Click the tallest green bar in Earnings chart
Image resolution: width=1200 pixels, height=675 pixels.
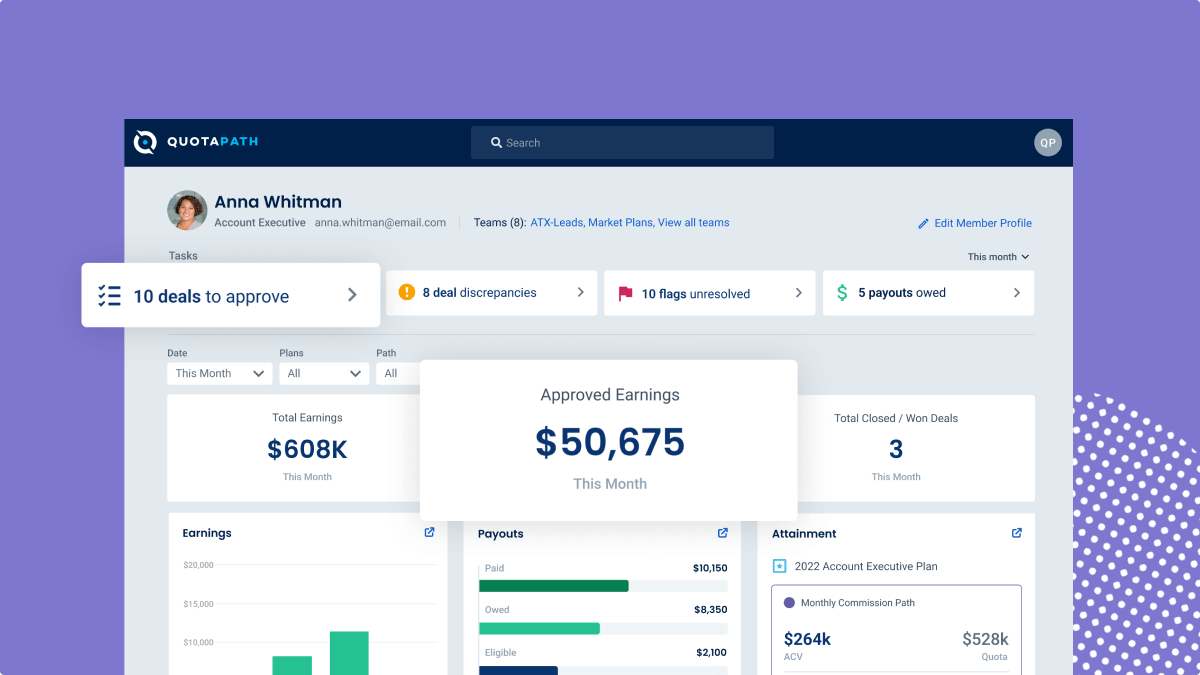point(349,653)
